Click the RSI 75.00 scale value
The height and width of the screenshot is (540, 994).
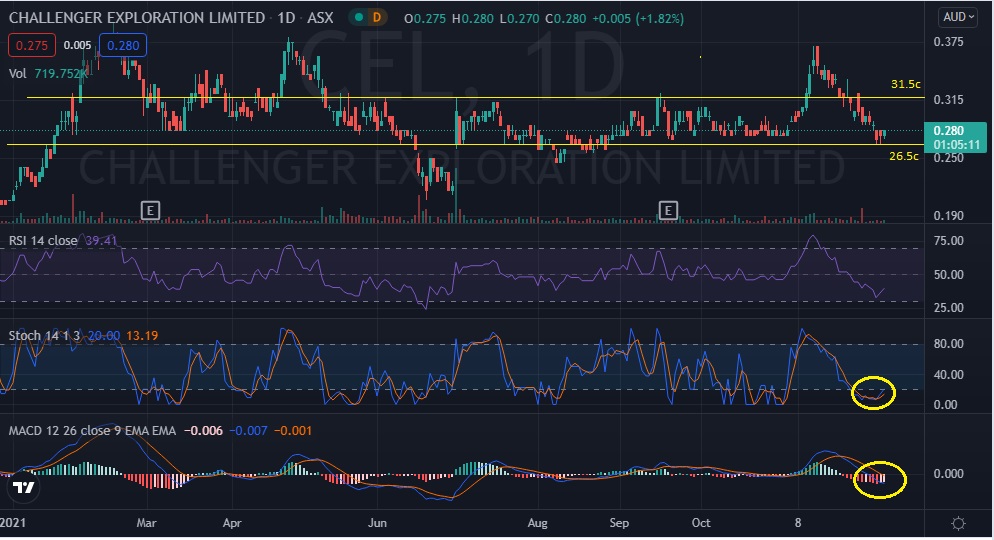point(948,241)
